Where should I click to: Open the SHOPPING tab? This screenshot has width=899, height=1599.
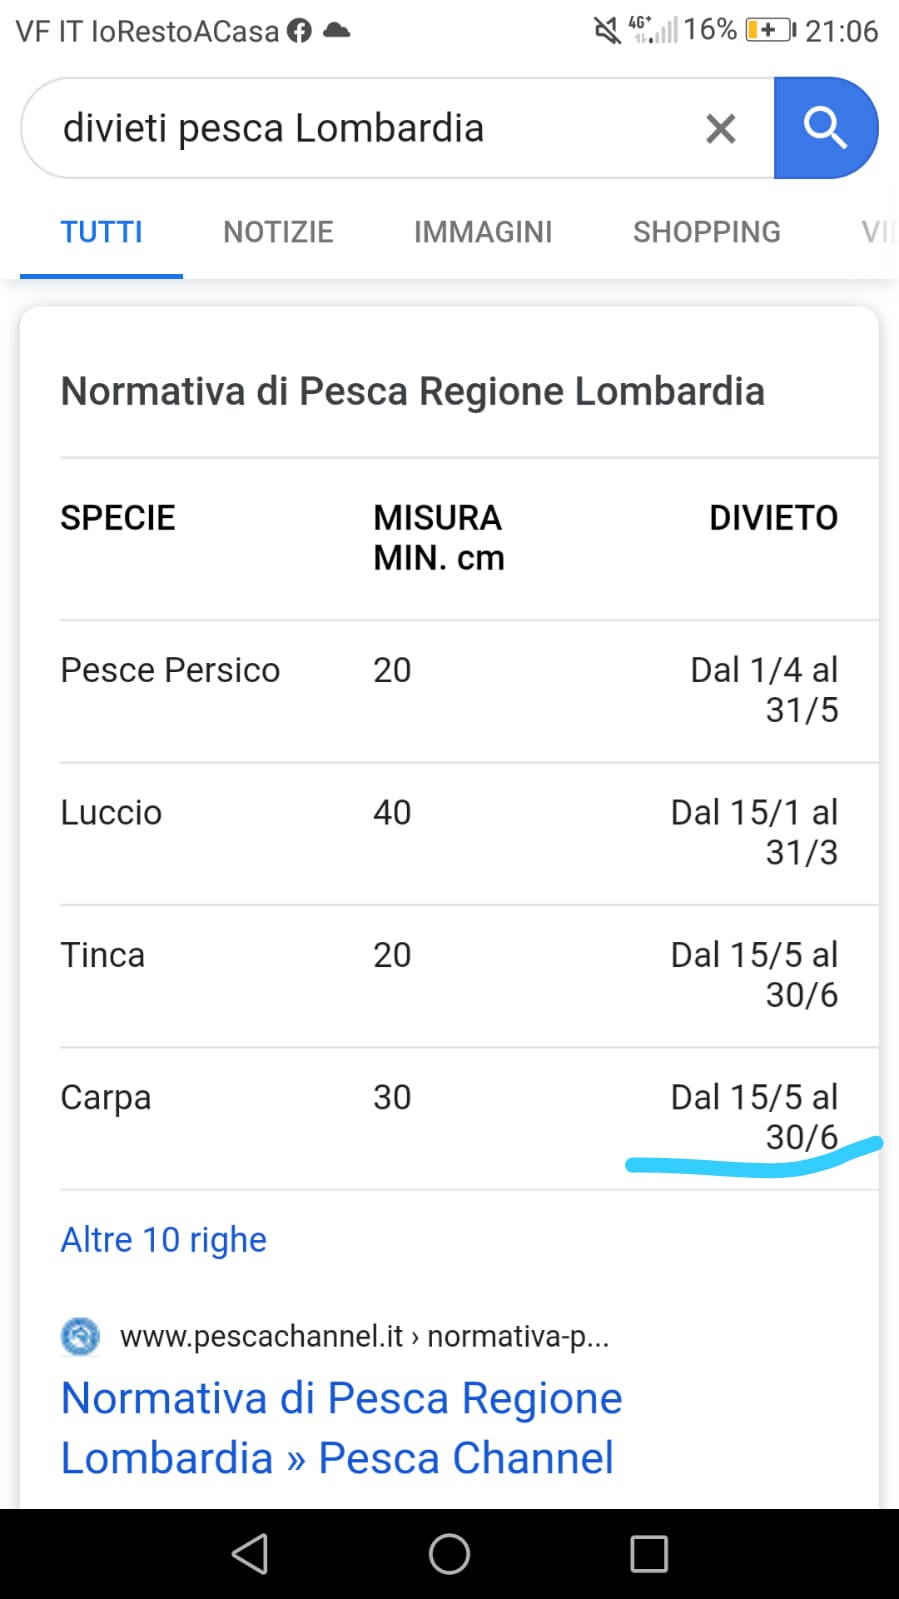point(707,232)
